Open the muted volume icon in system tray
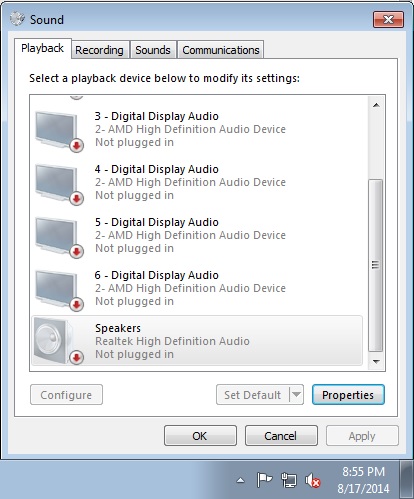Viewport: 414px width, 499px height. click(312, 481)
